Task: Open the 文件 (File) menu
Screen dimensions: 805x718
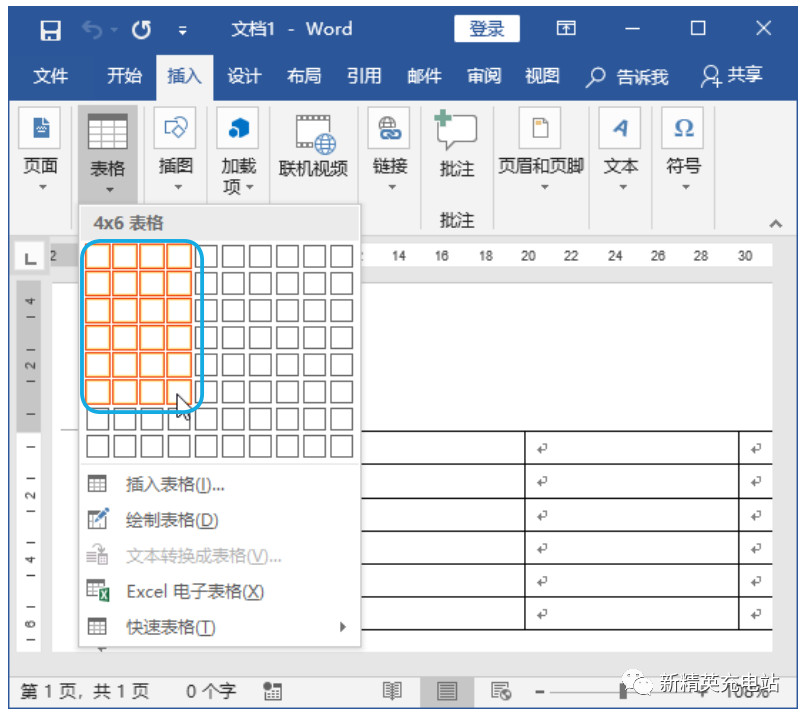Action: (51, 76)
